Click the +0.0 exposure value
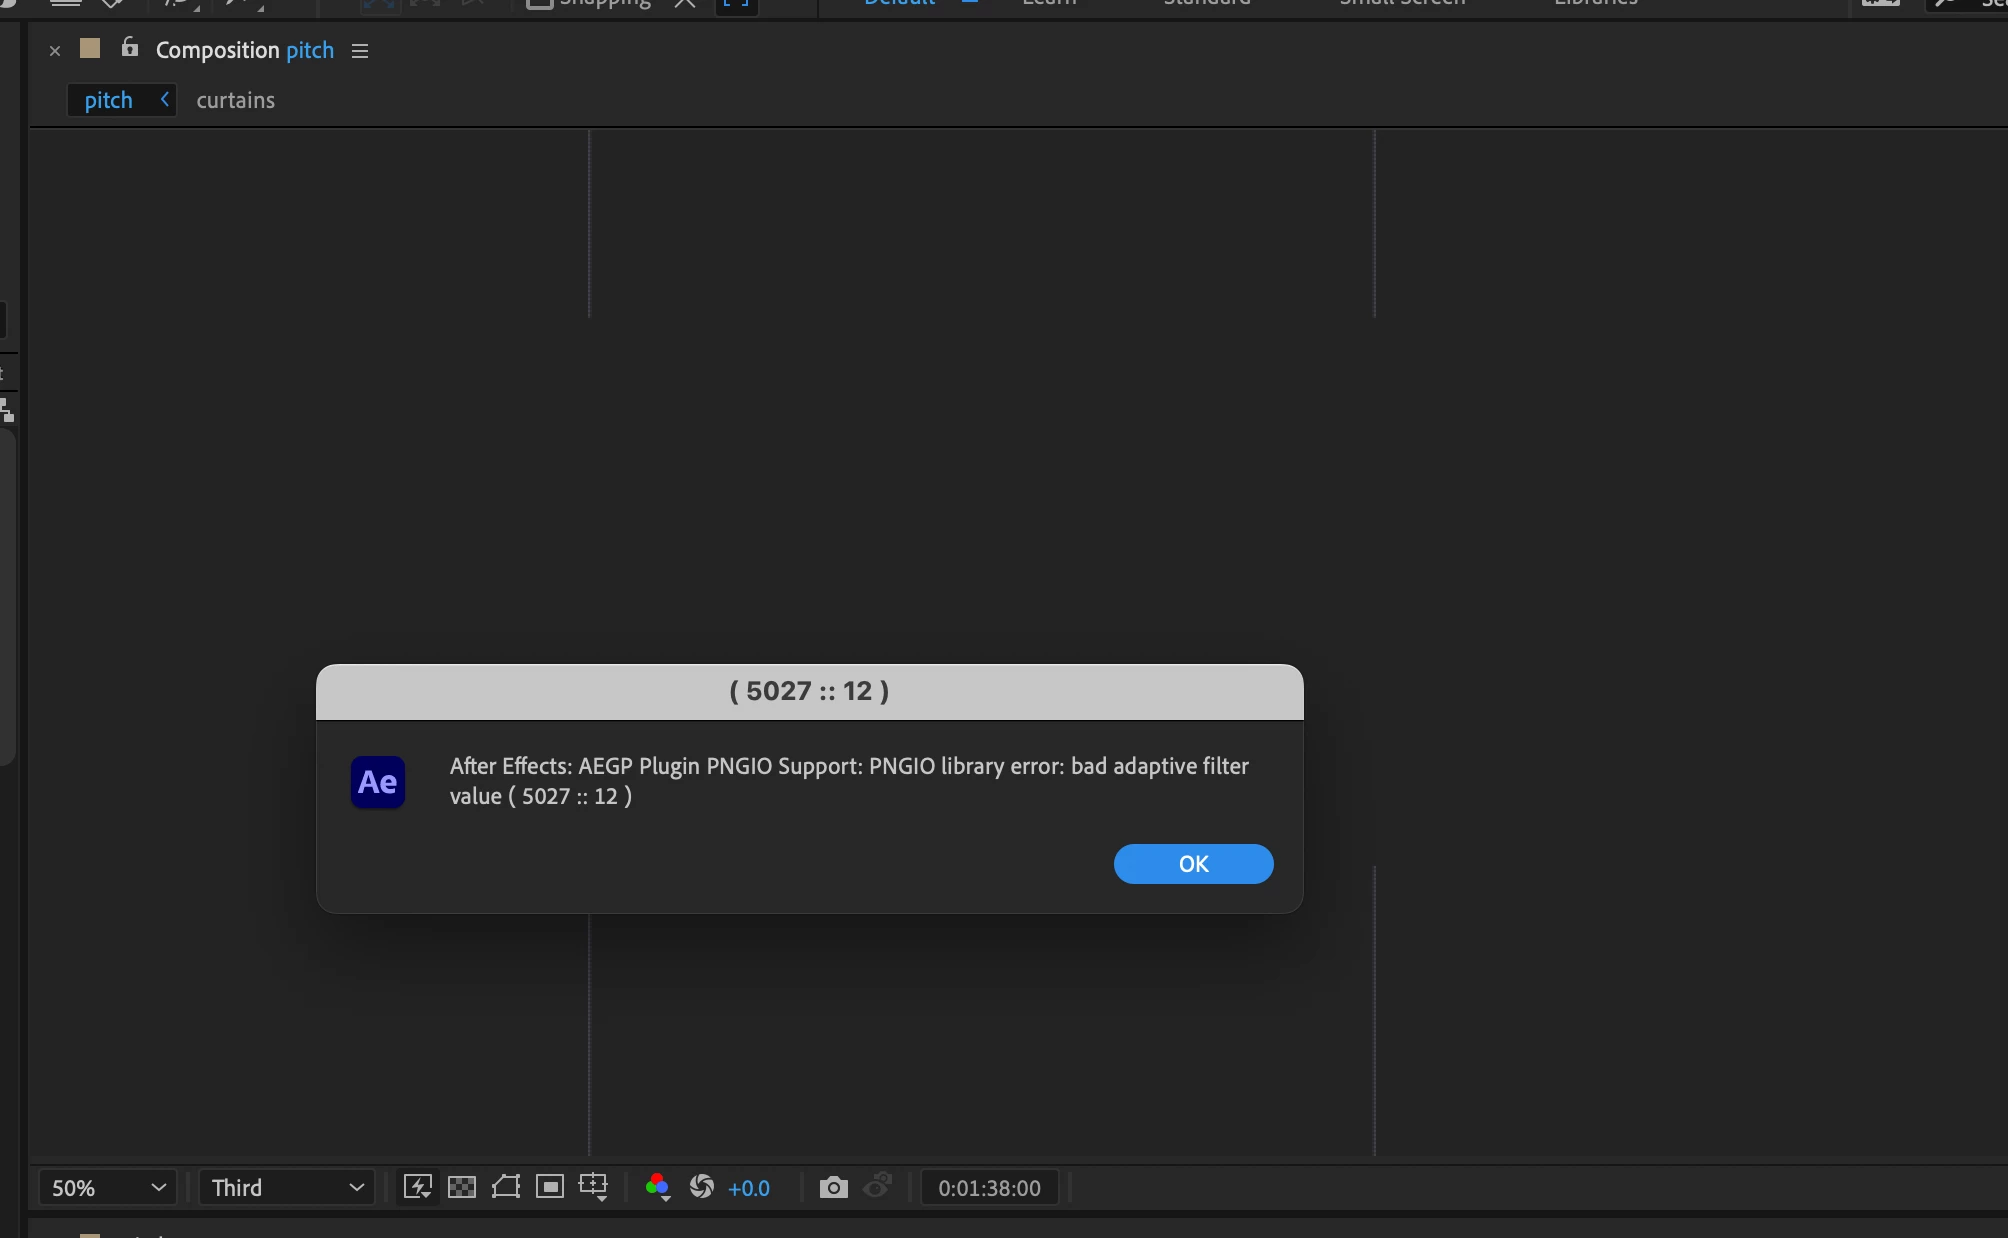2008x1238 pixels. tap(749, 1188)
